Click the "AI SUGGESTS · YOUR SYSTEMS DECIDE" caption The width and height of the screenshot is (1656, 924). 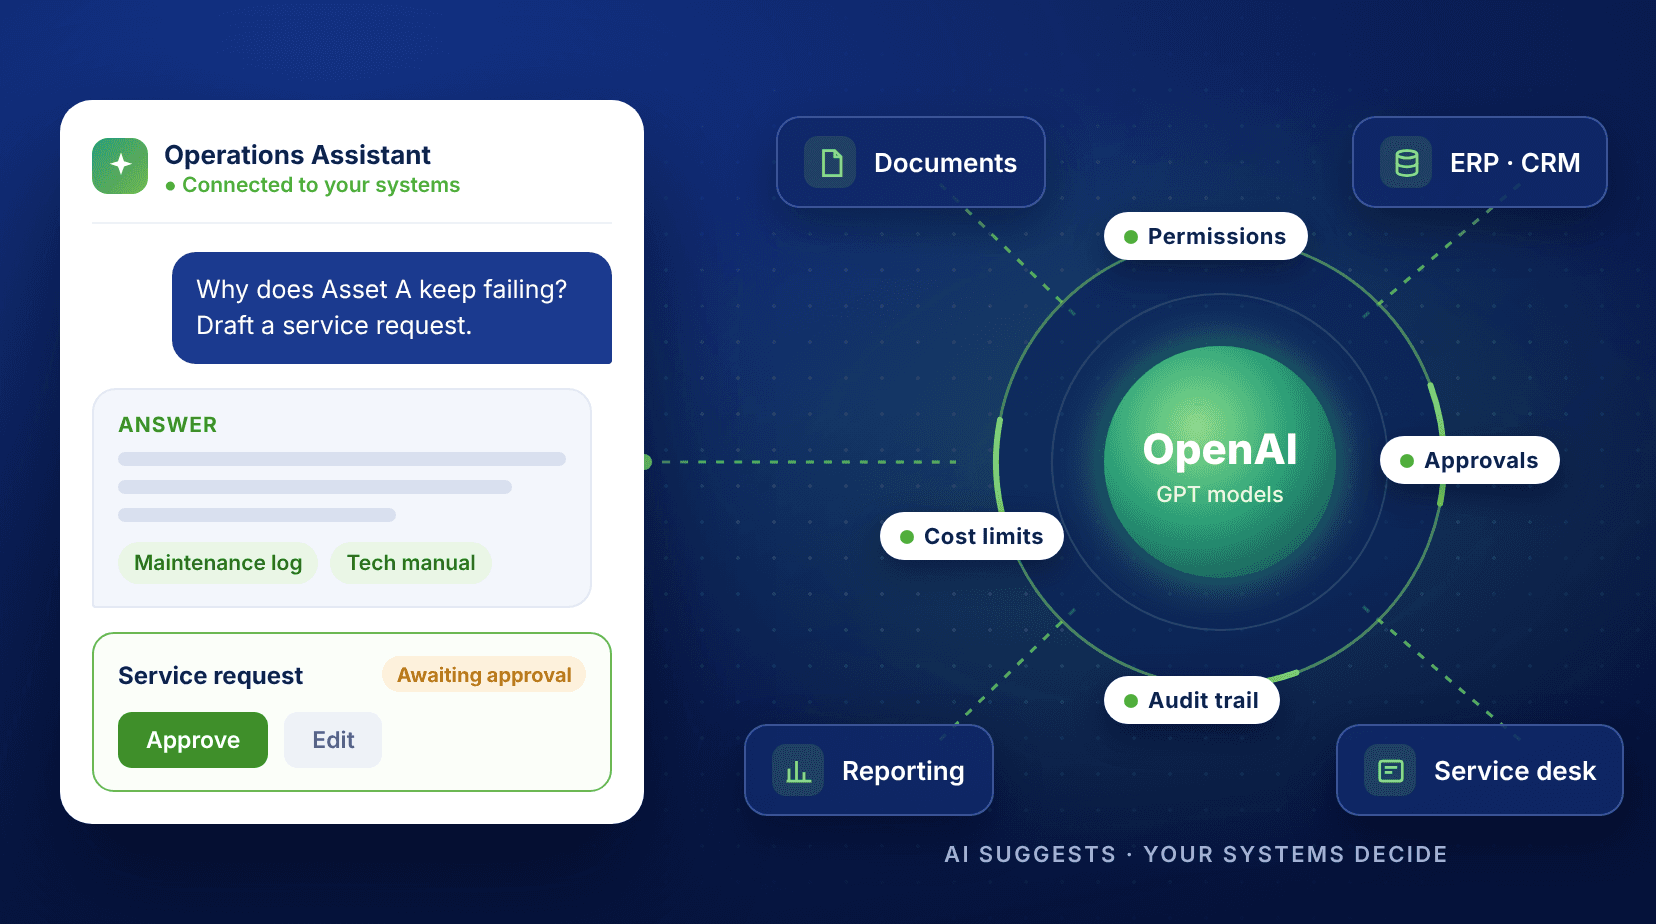coord(1196,854)
